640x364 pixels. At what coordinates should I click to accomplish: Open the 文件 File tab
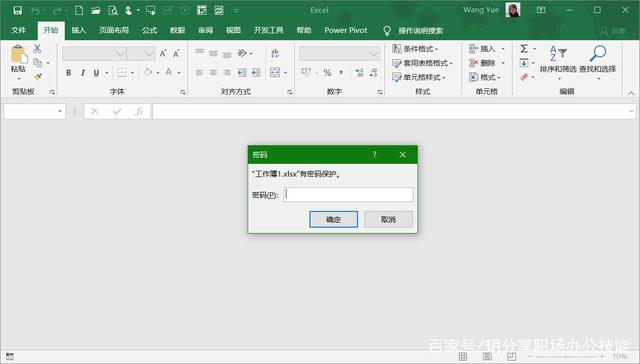click(18, 30)
